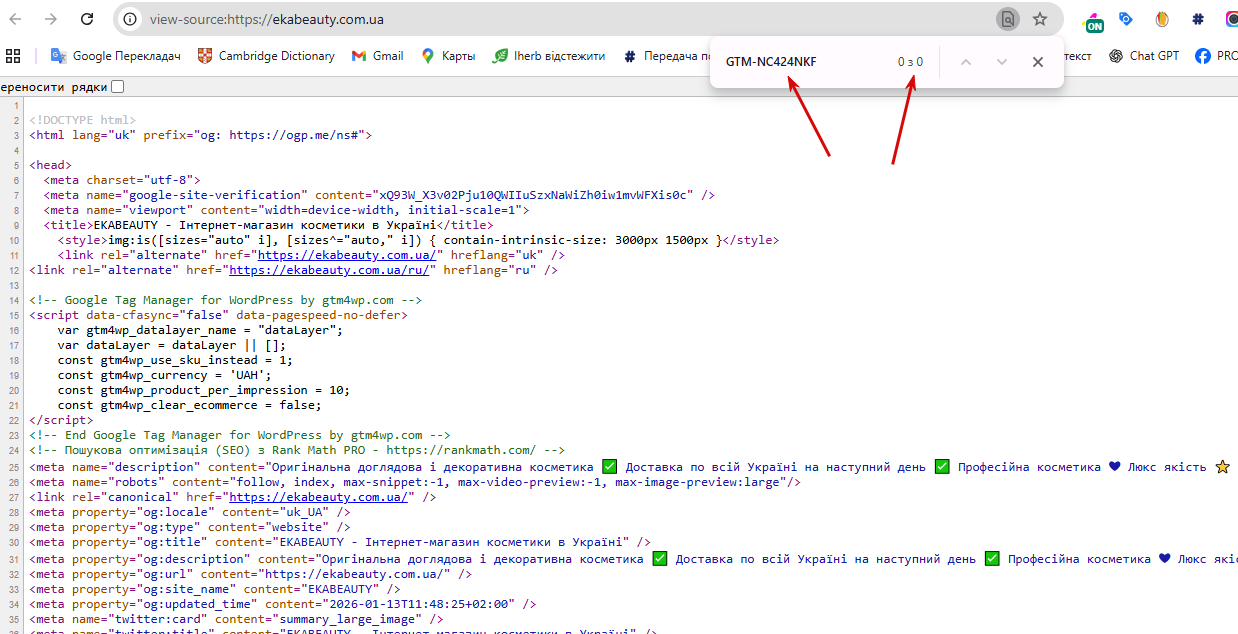The width and height of the screenshot is (1238, 634).
Task: Click the address bar URL
Action: click(x=266, y=19)
